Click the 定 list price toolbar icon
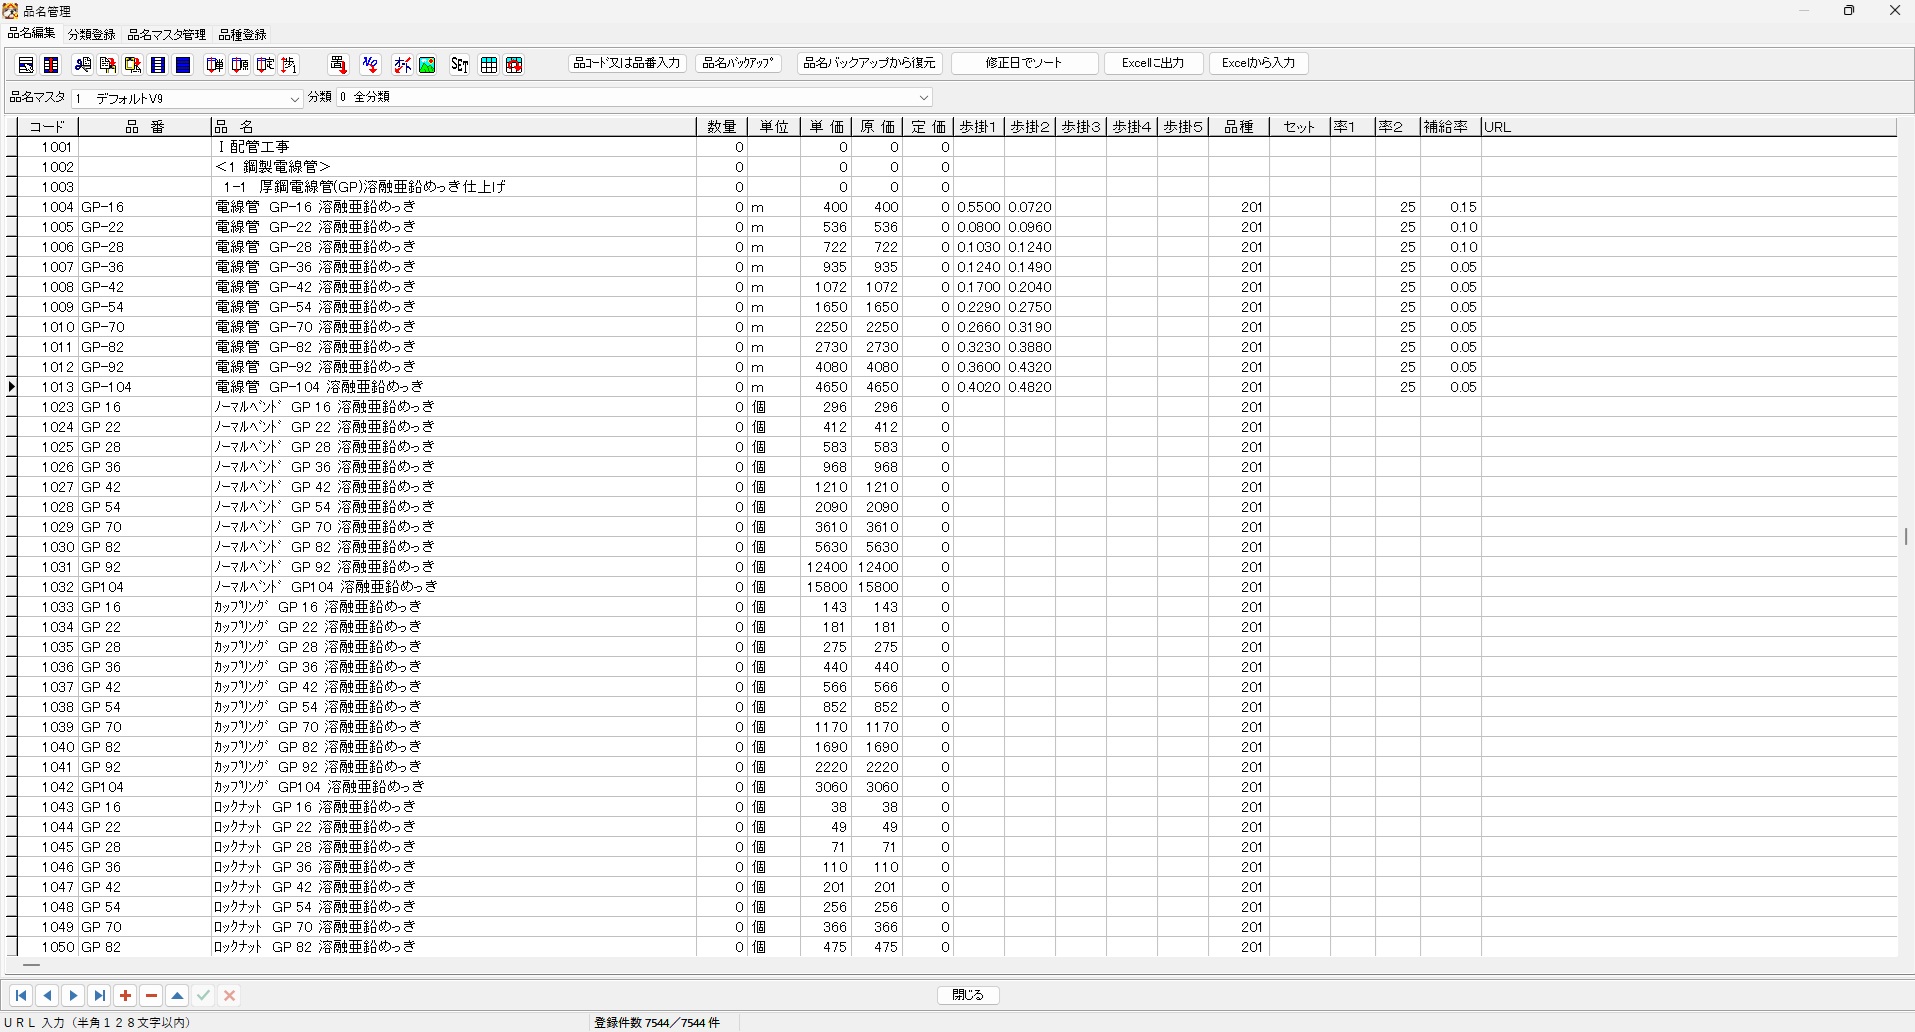This screenshot has height=1032, width=1915. pos(265,65)
